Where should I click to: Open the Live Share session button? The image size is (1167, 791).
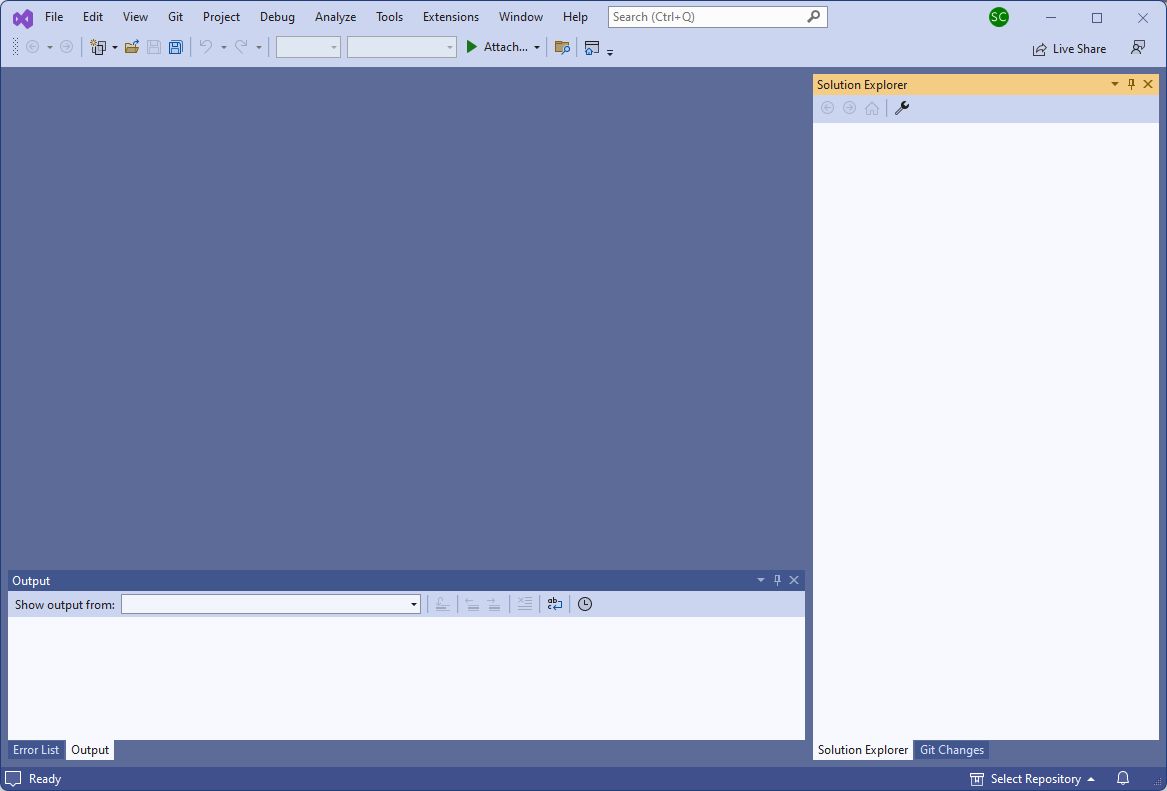point(1069,49)
